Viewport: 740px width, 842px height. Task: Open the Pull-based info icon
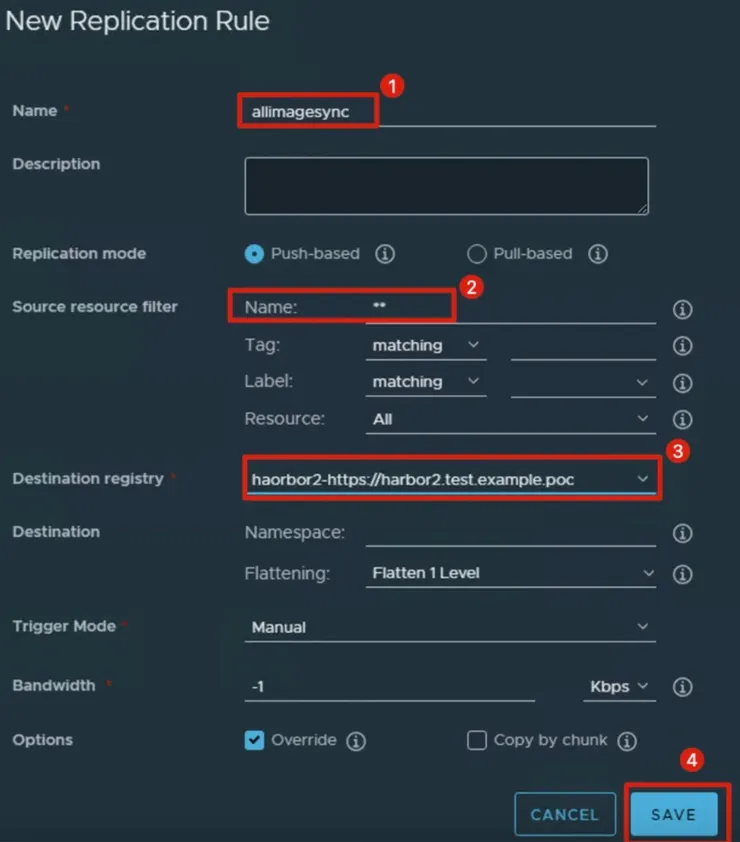click(598, 253)
